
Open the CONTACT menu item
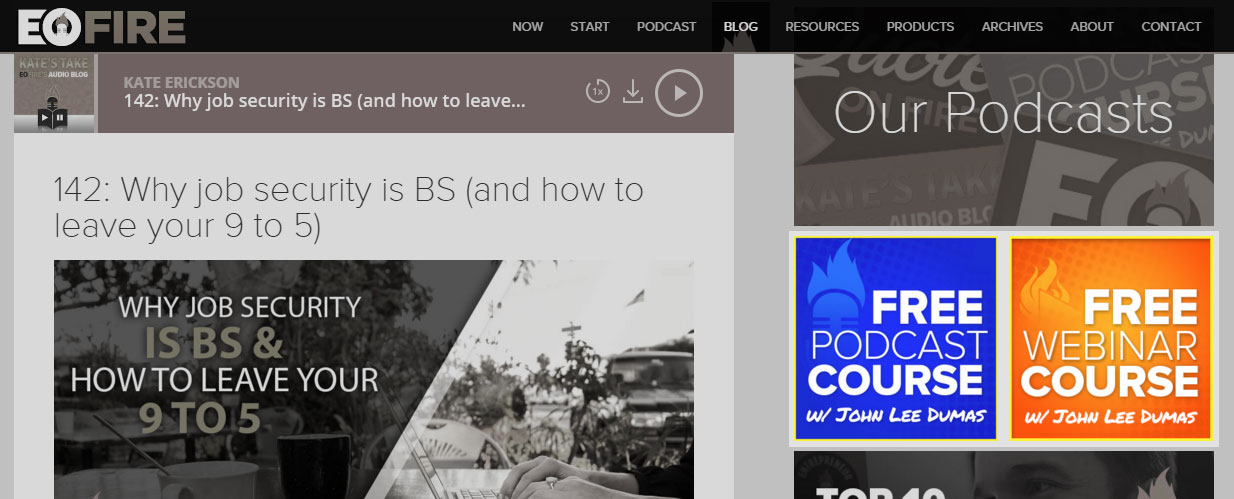(1171, 27)
